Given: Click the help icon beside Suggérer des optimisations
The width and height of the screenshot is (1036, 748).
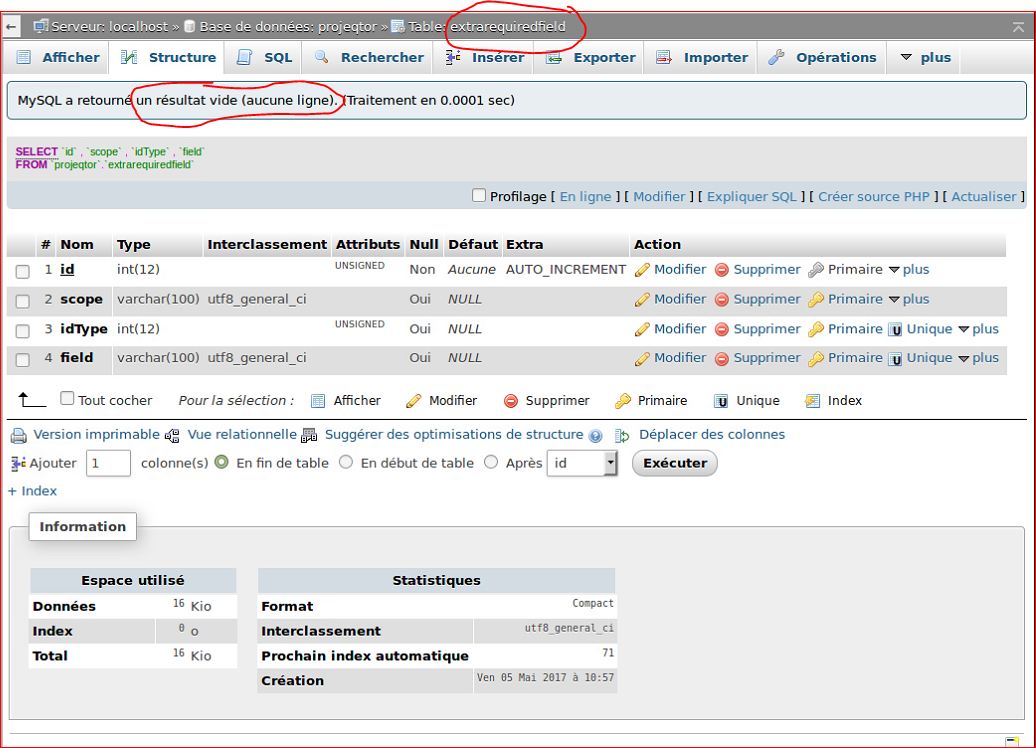Looking at the screenshot, I should 596,436.
